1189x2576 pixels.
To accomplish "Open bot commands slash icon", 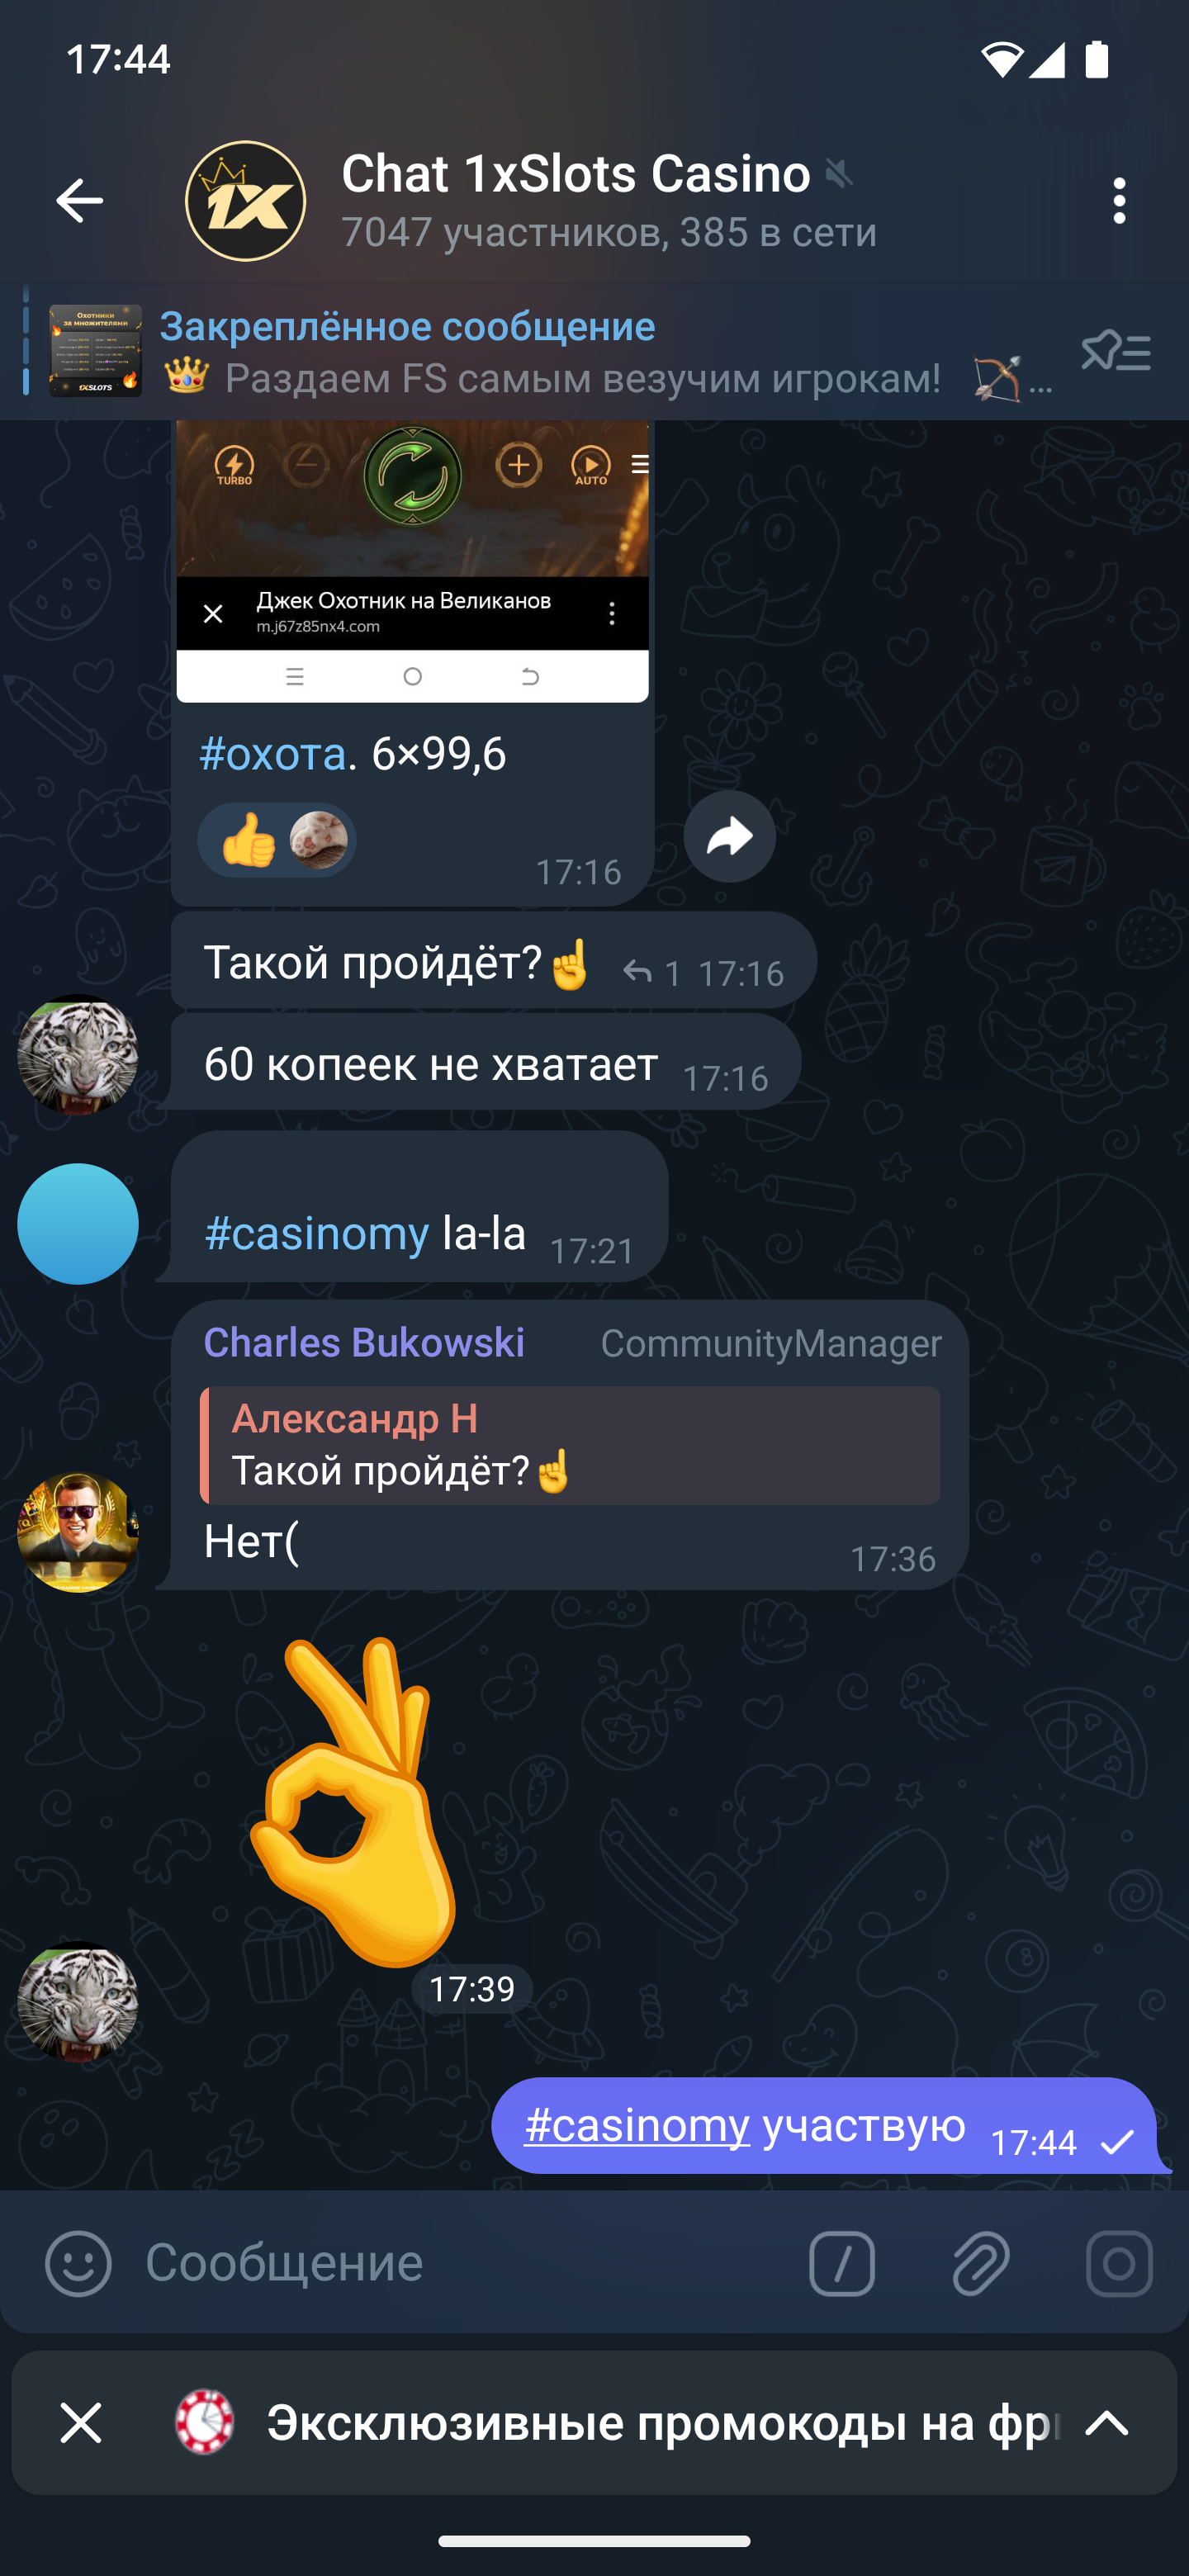I will tap(842, 2263).
